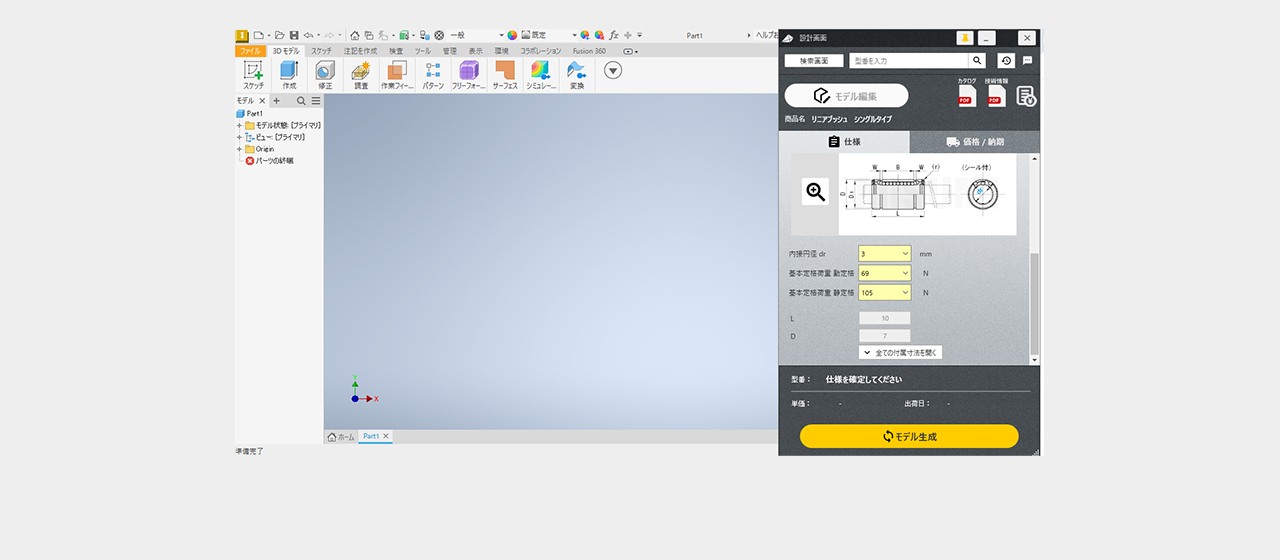Screen dimensions: 1280x560
Task: Expand the Origin folder in model tree
Action: click(x=239, y=149)
